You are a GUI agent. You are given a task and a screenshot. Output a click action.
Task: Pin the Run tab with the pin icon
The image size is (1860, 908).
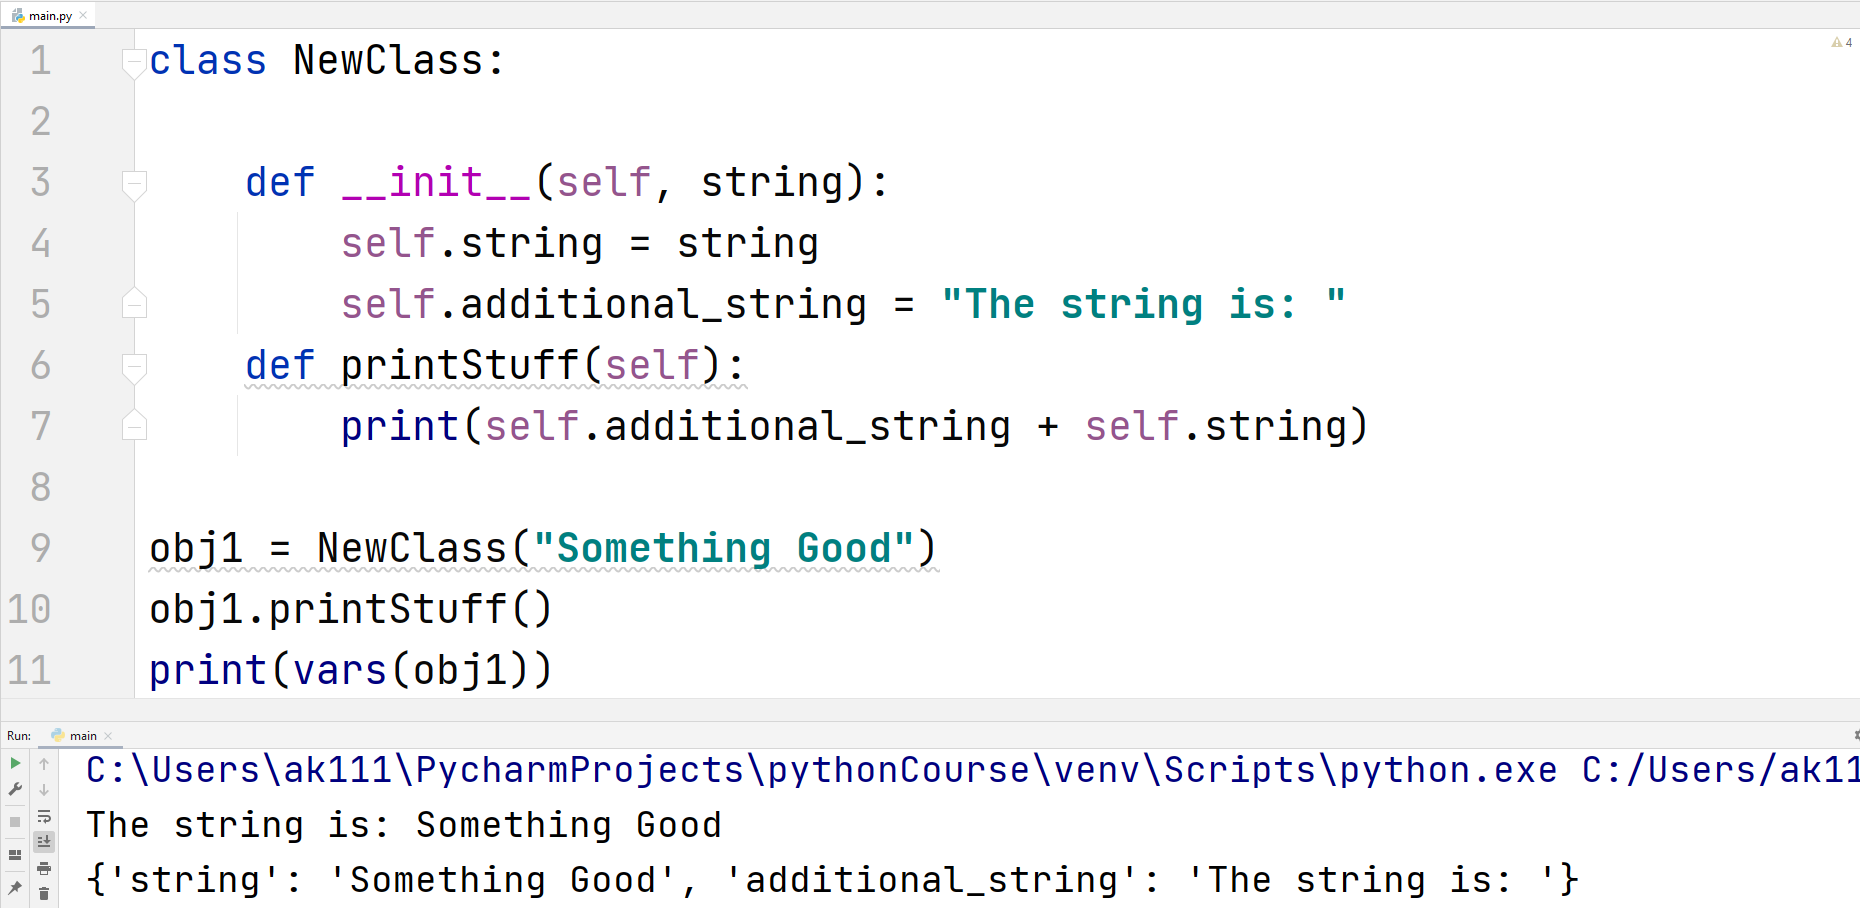click(x=16, y=887)
